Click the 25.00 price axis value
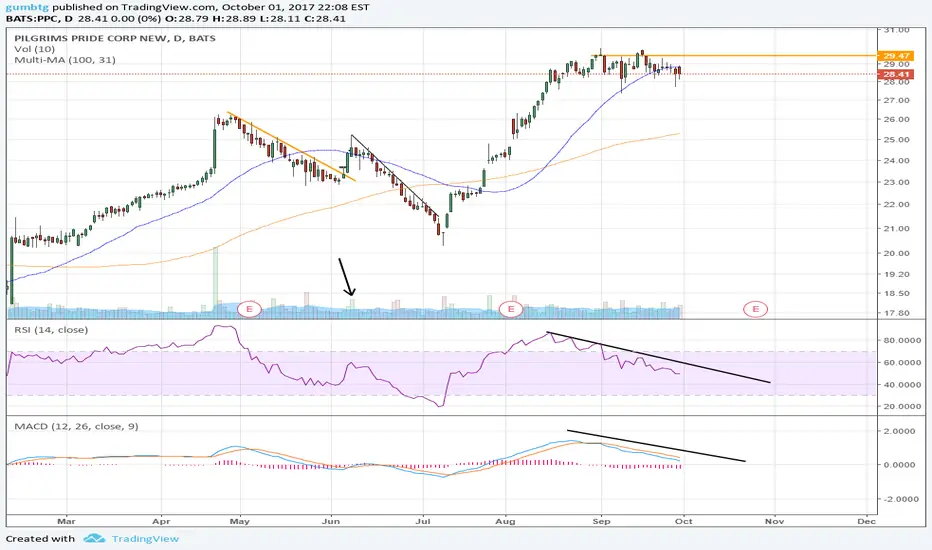This screenshot has width=932, height=550. 896,140
